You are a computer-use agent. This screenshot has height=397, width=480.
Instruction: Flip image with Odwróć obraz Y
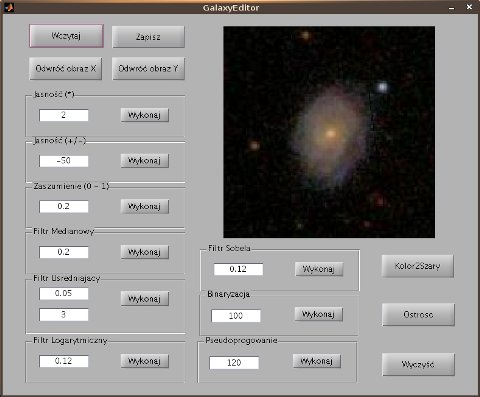[x=148, y=69]
